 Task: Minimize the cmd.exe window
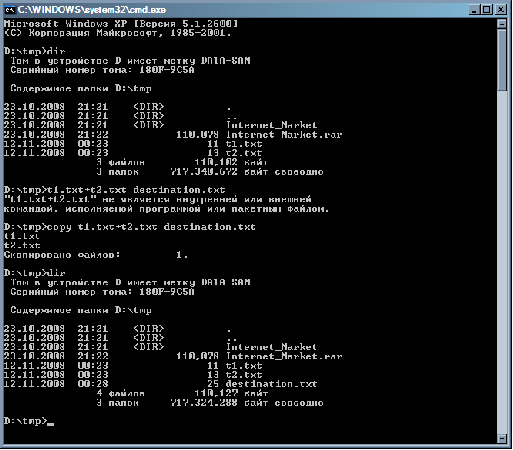(474, 10)
